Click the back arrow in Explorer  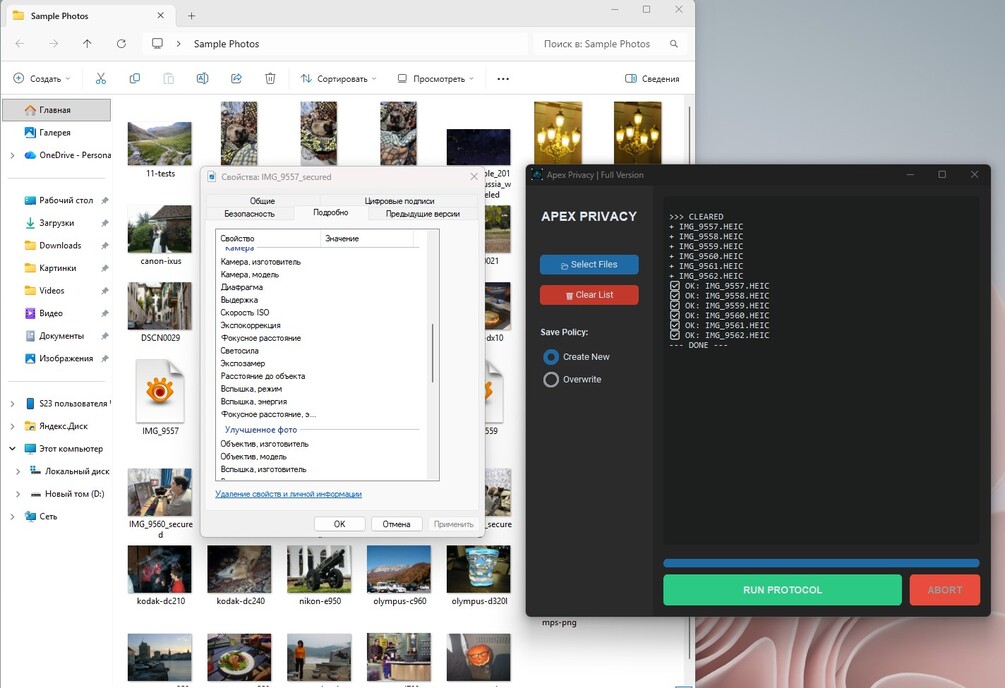click(x=20, y=44)
